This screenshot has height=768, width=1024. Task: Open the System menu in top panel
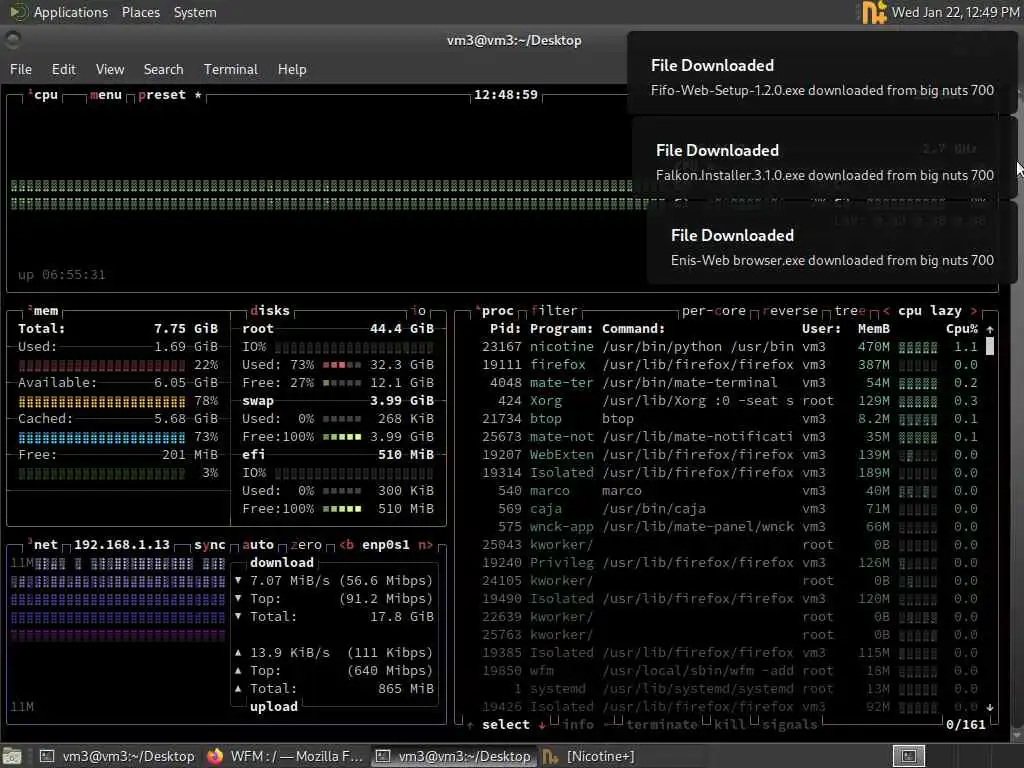195,12
